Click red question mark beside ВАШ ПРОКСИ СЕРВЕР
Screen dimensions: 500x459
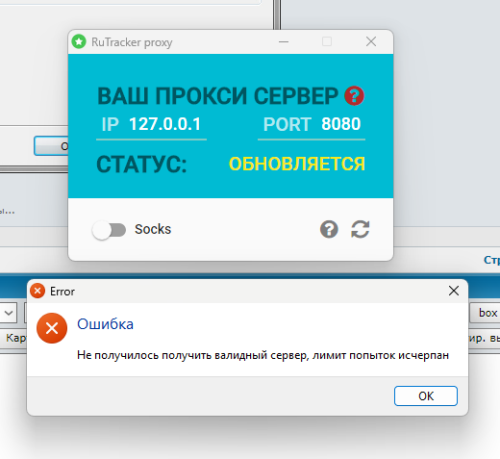click(x=354, y=96)
